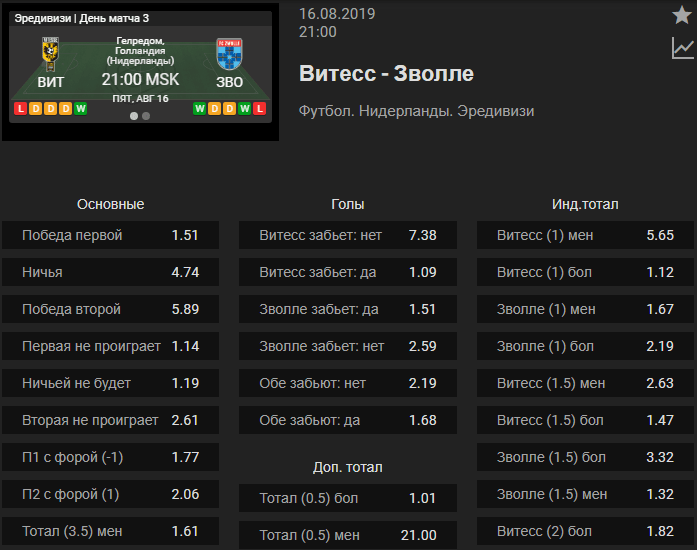Add match to favorites with star icon
The width and height of the screenshot is (697, 550).
[x=681, y=15]
